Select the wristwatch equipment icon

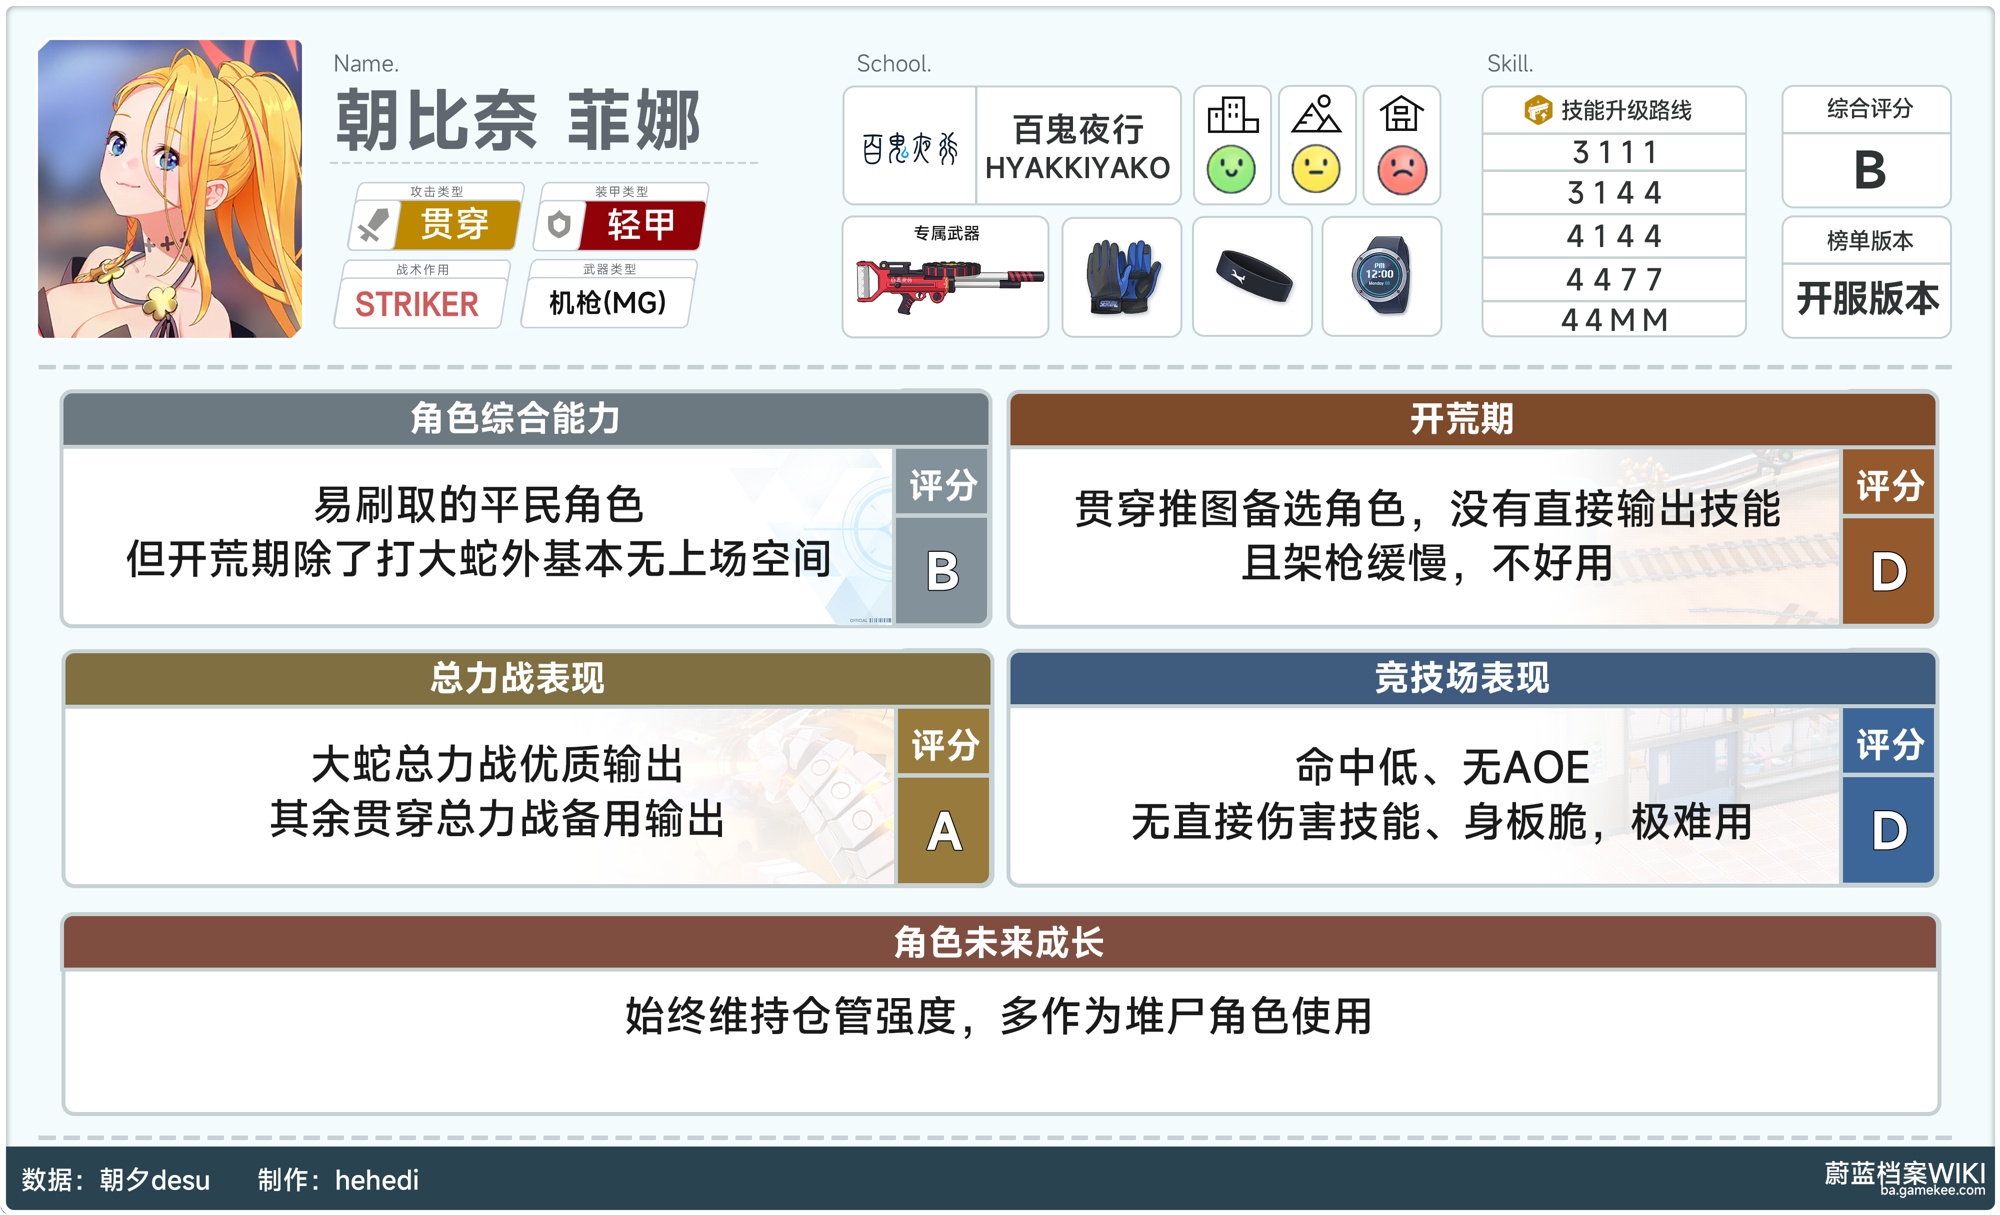point(1381,276)
